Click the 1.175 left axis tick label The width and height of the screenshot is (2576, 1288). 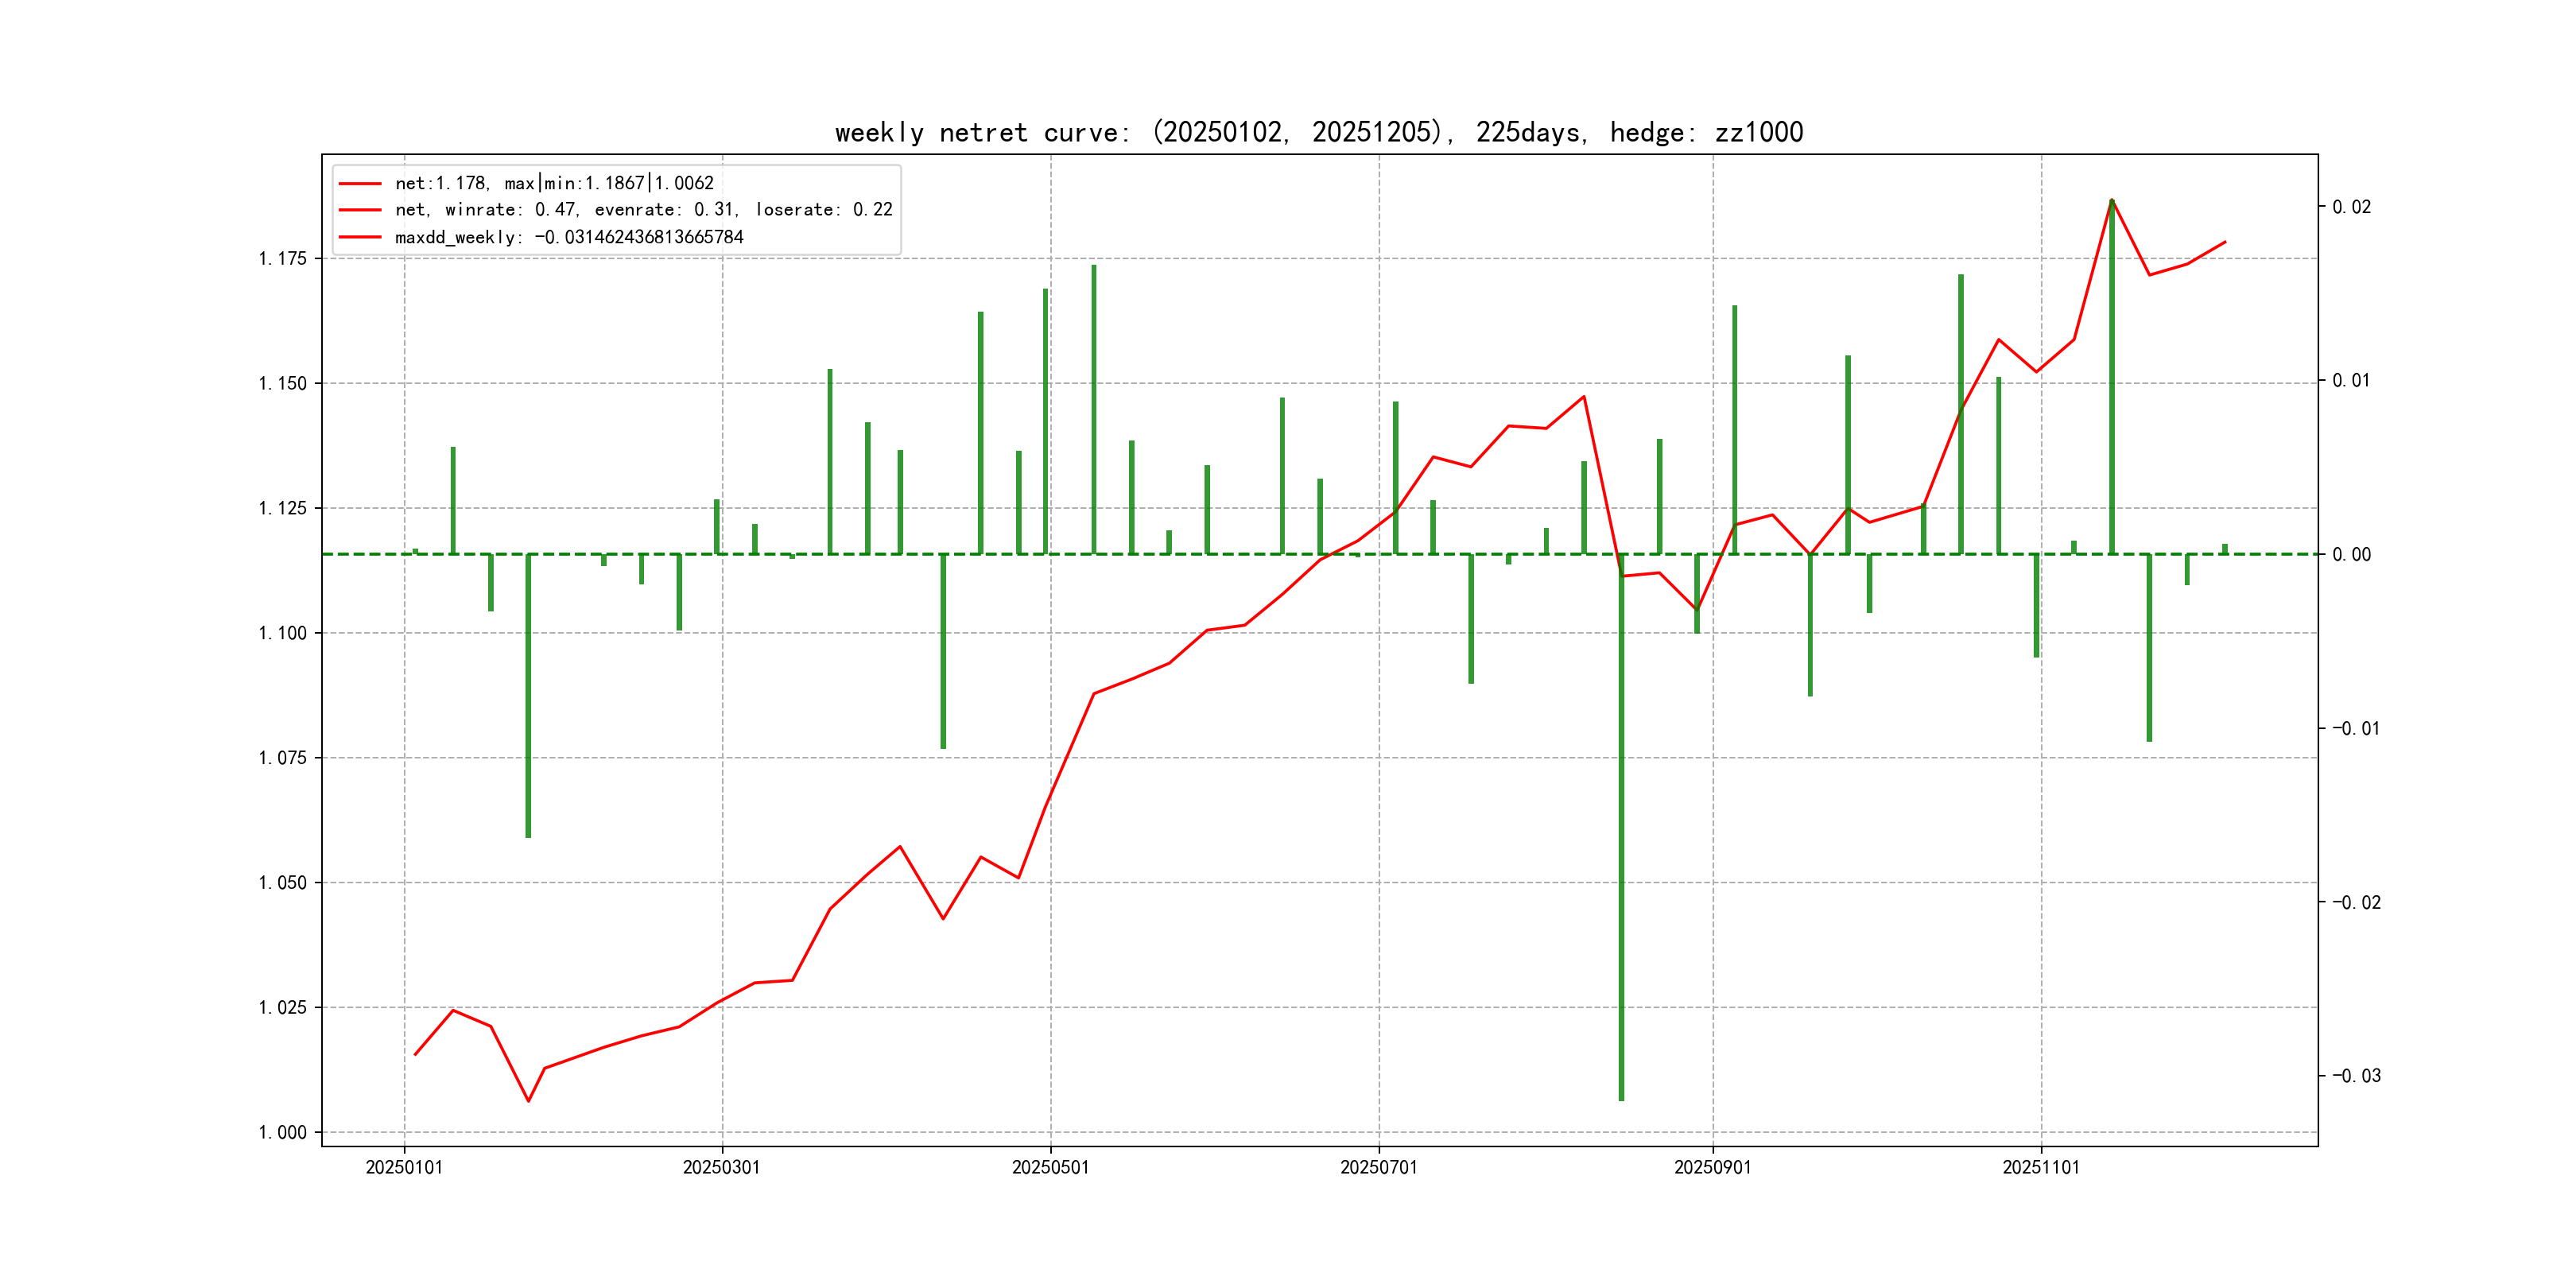pos(282,259)
